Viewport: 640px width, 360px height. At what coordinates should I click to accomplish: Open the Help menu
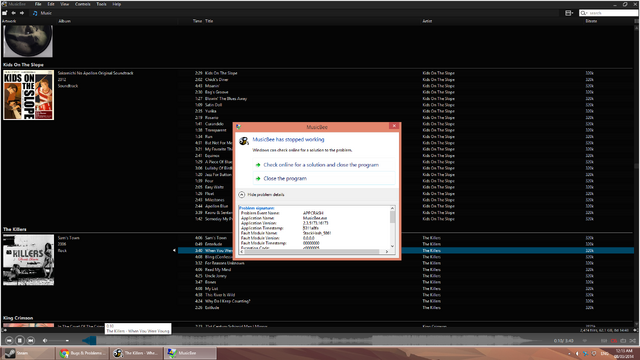(x=116, y=4)
